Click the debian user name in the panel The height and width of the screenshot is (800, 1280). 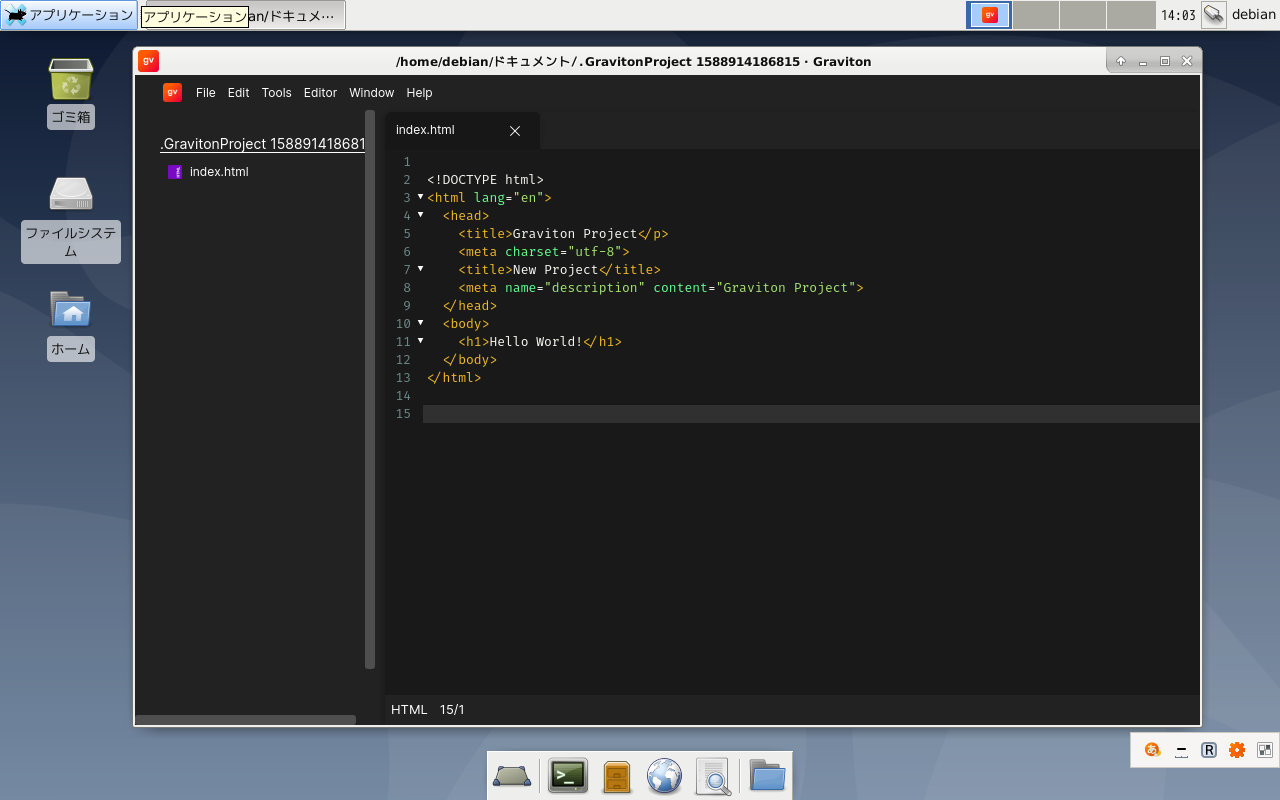pyautogui.click(x=1253, y=15)
